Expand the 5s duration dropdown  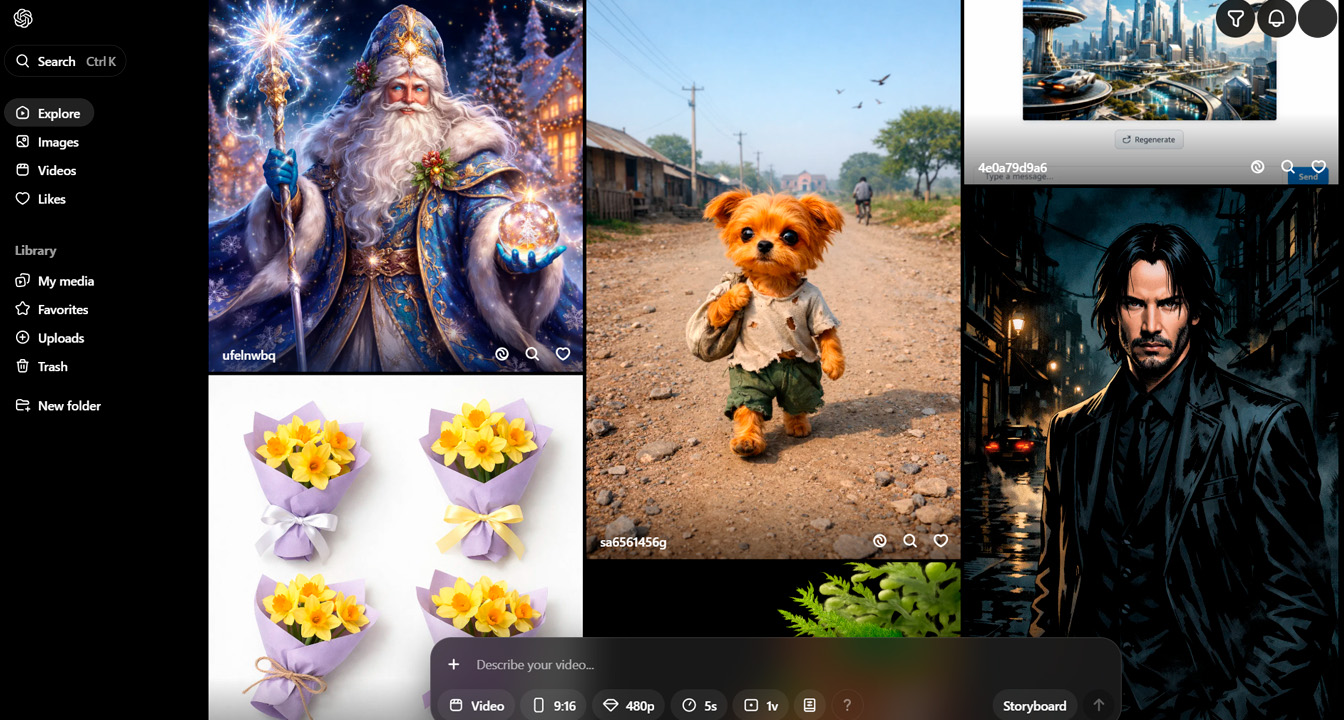pos(699,706)
